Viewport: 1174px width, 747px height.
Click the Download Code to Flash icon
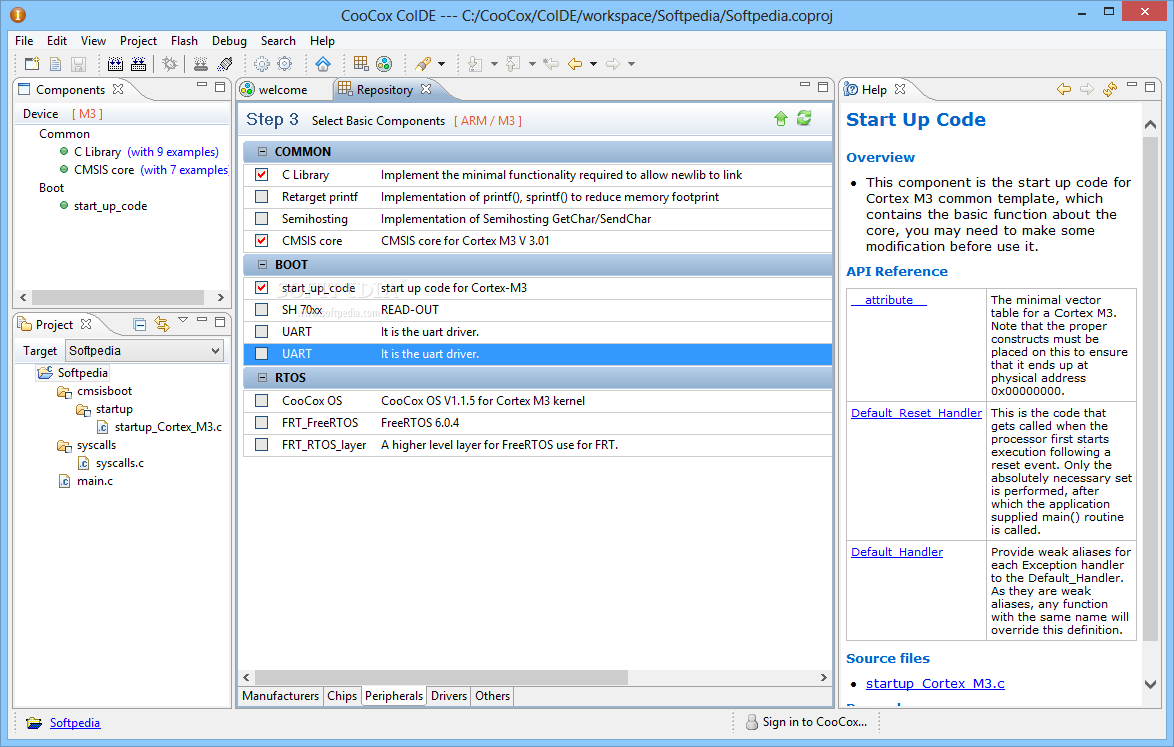(201, 64)
